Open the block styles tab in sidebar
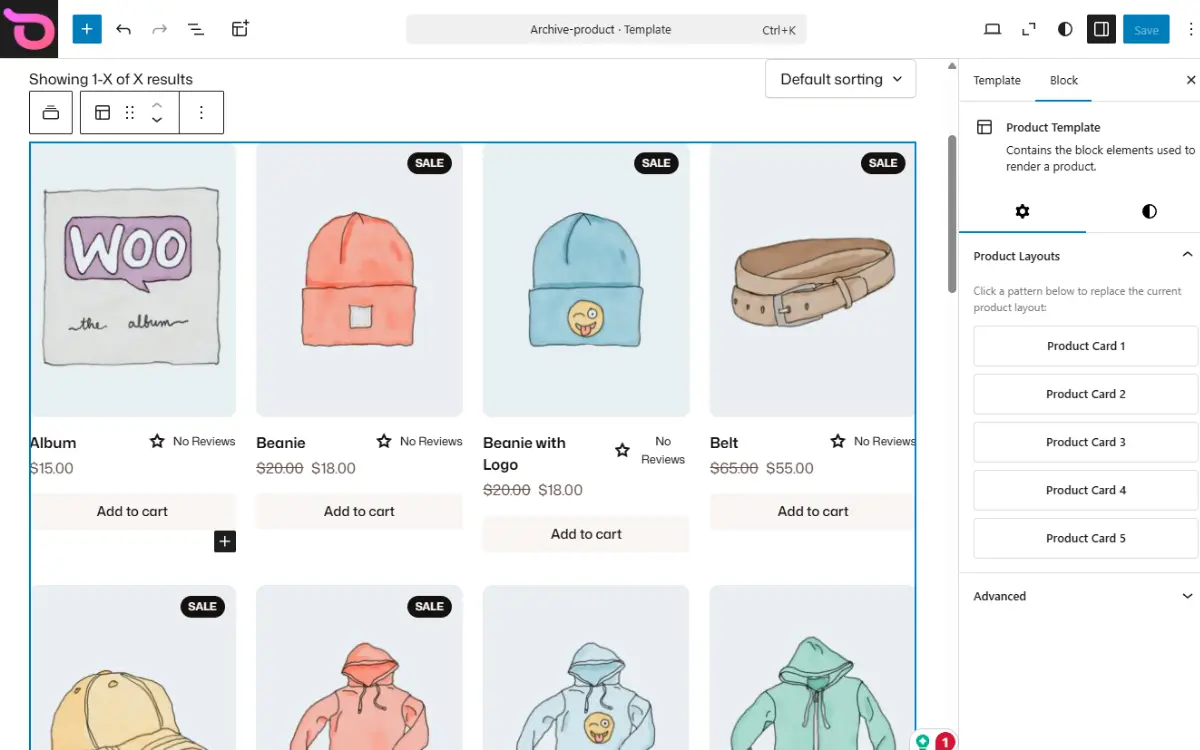Image resolution: width=1200 pixels, height=750 pixels. 1149,211
